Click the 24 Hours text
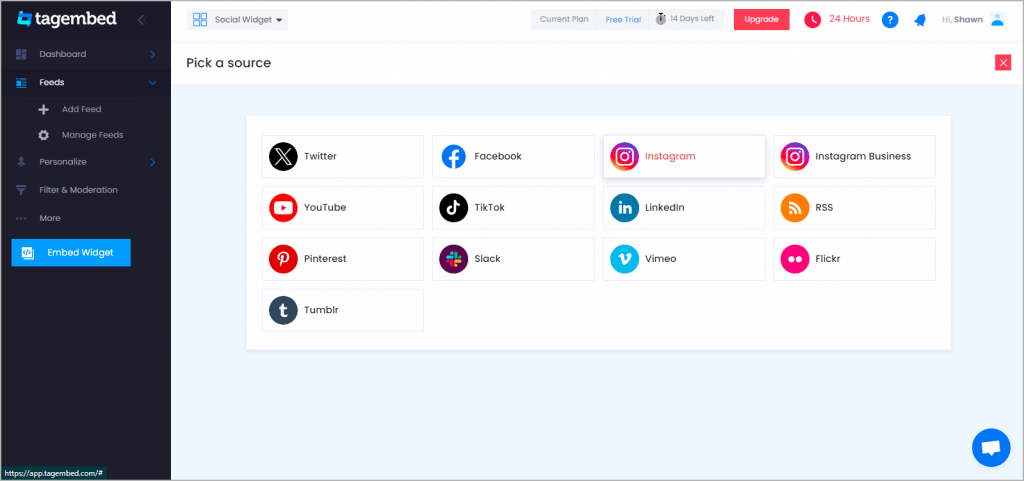The image size is (1024, 481). click(x=850, y=19)
